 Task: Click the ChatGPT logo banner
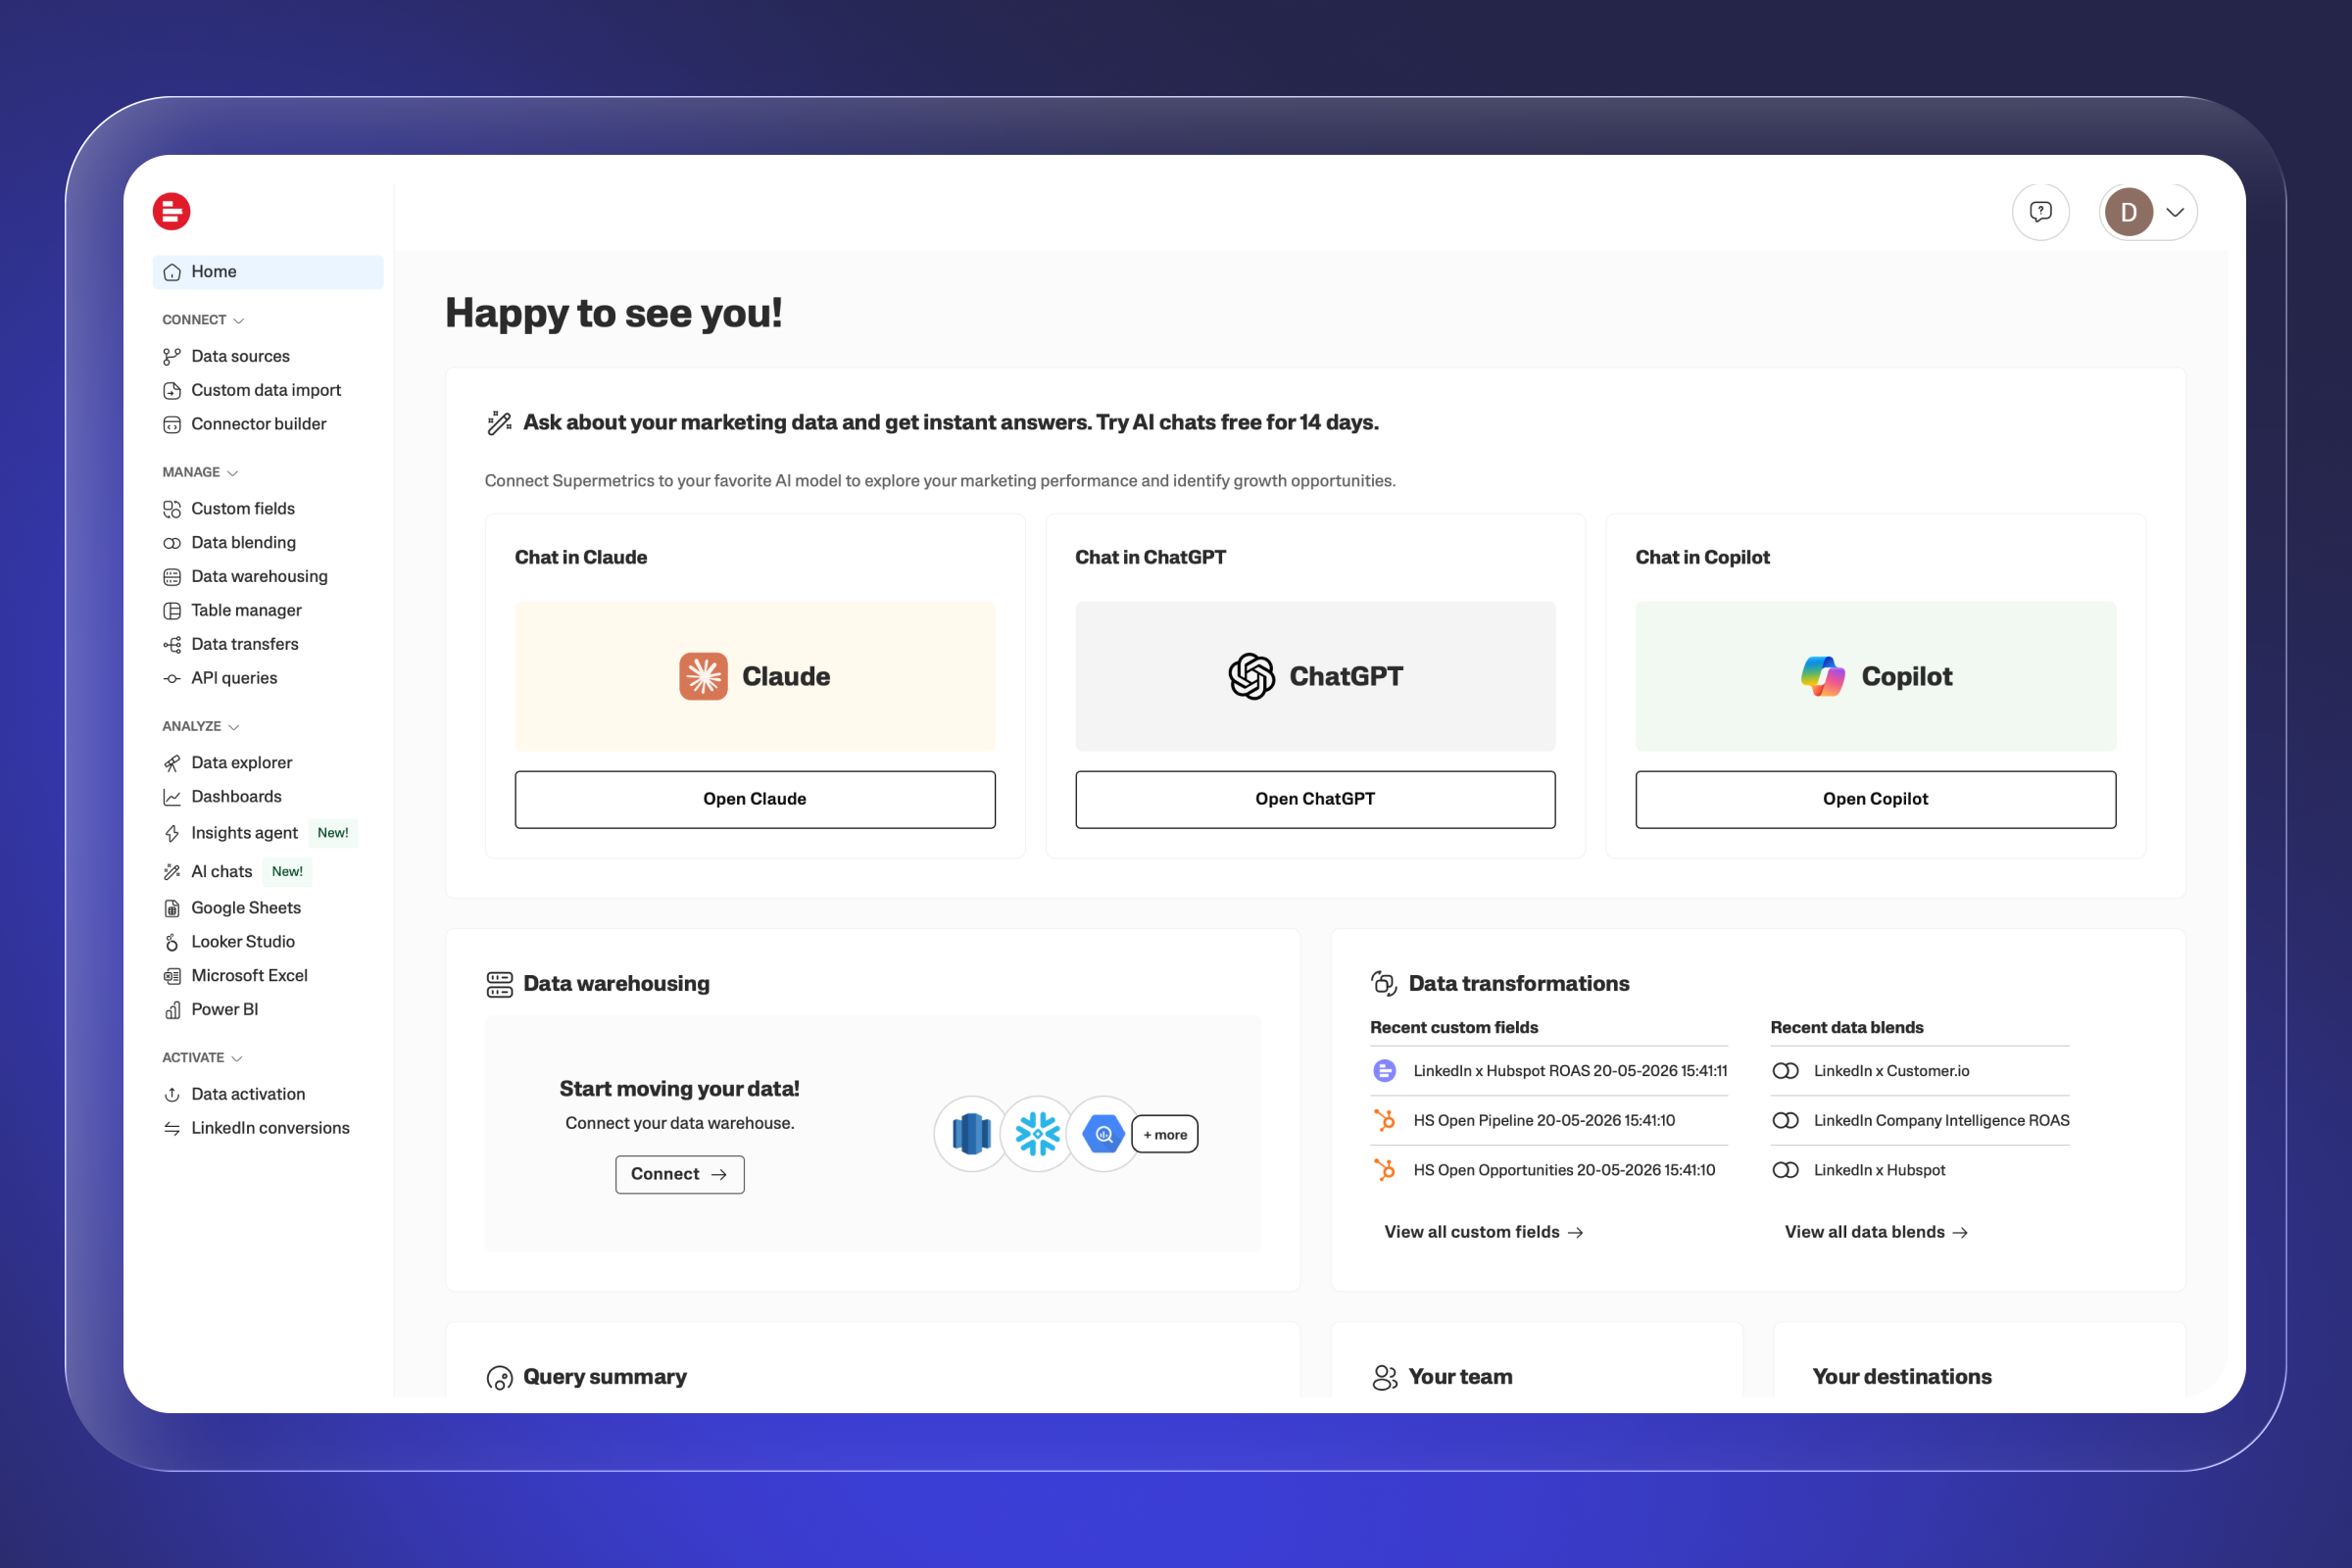coord(1315,676)
